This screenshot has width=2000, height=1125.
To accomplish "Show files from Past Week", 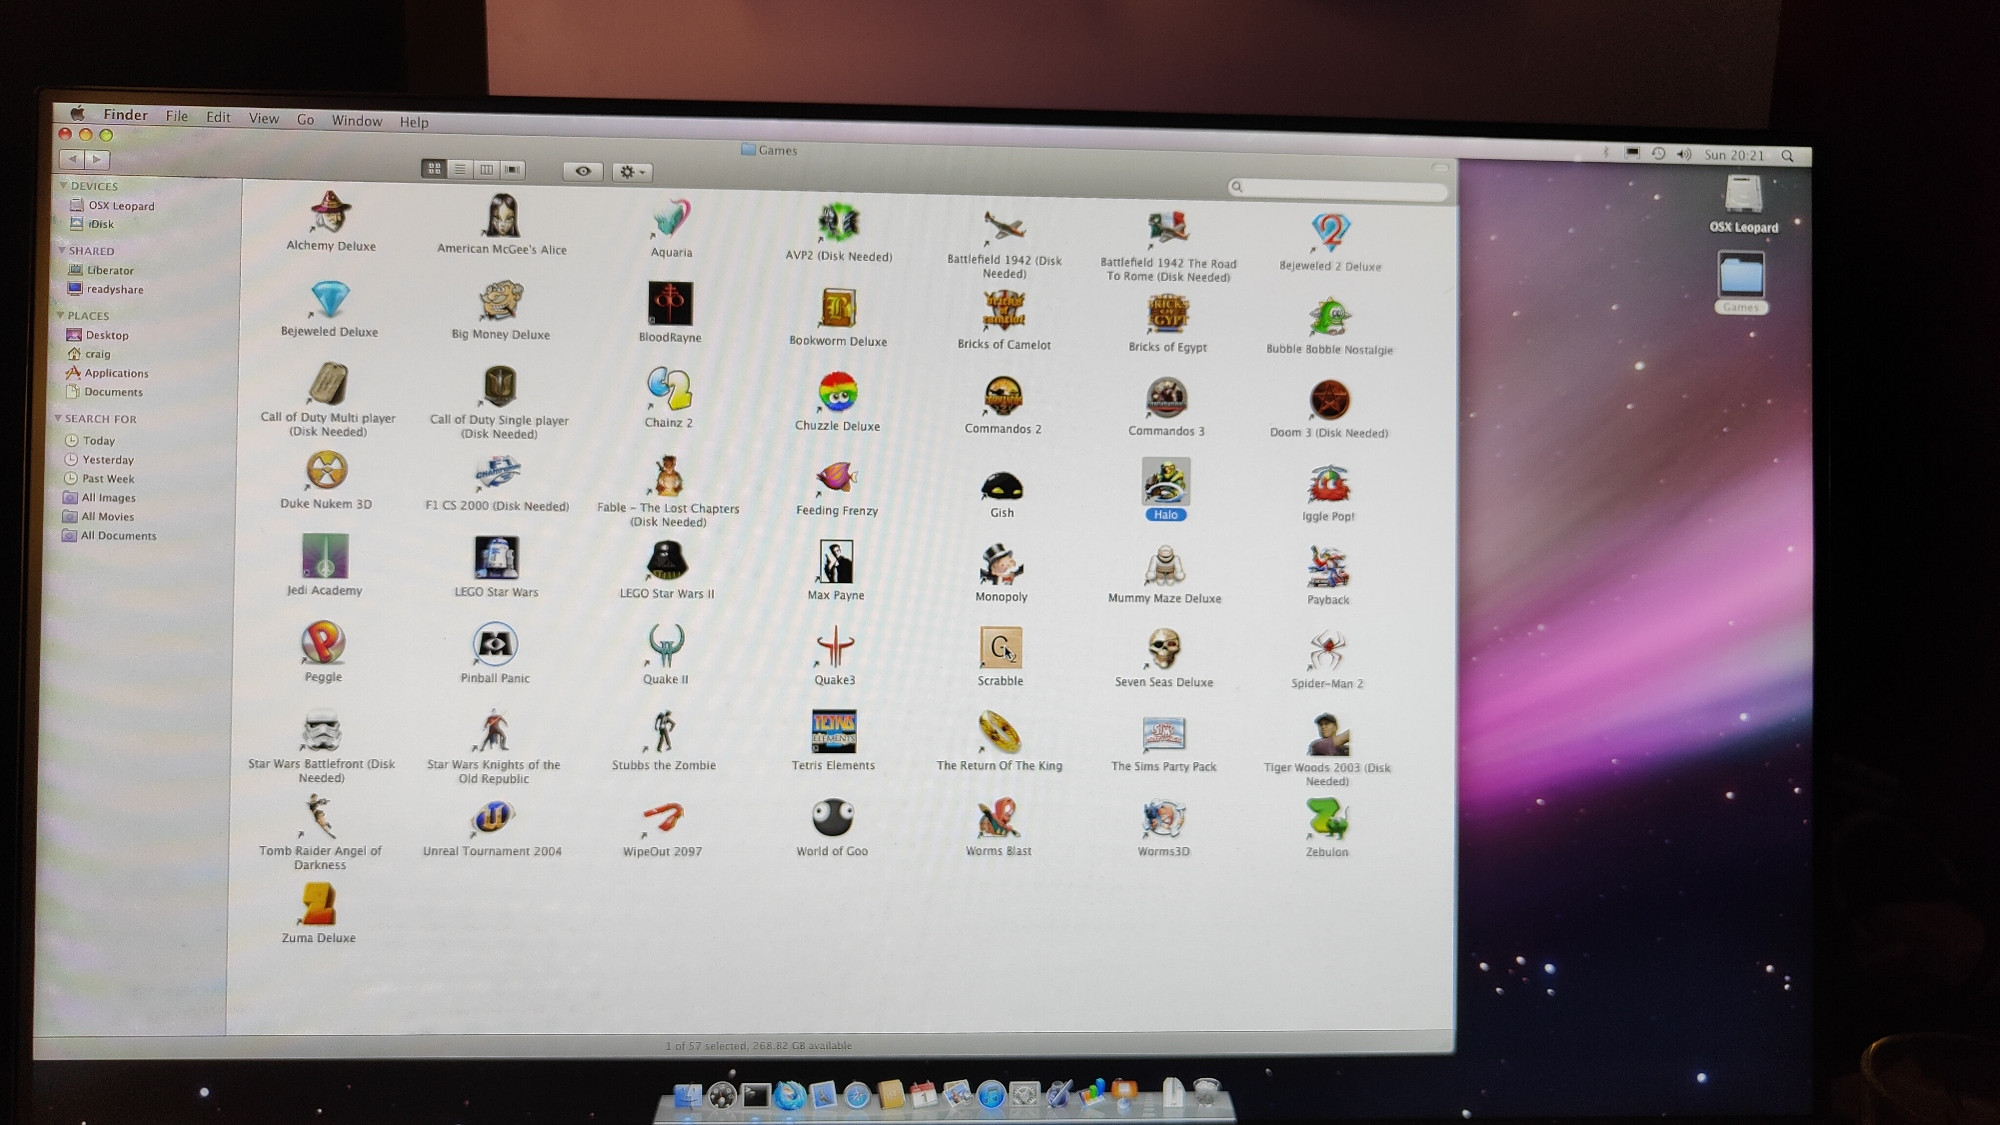I will 99,479.
